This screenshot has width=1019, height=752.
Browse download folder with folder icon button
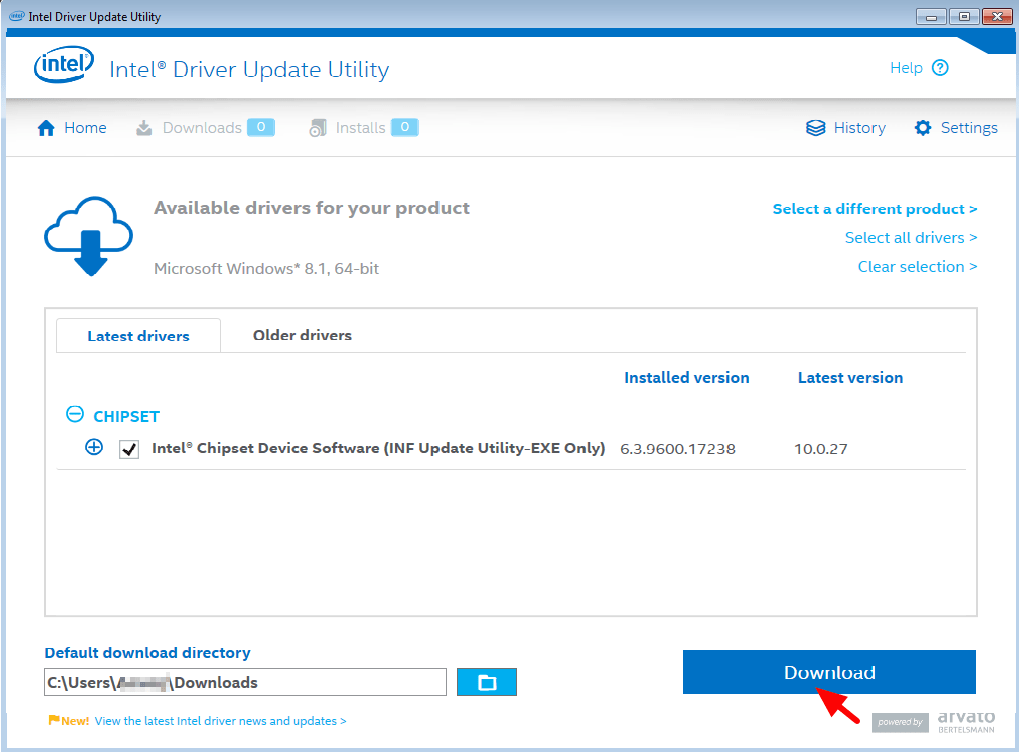487,682
